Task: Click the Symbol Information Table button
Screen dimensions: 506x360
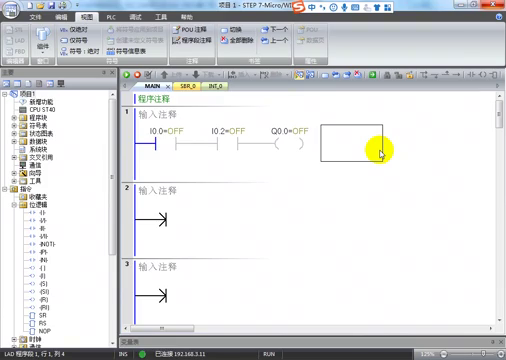Action: click(127, 51)
